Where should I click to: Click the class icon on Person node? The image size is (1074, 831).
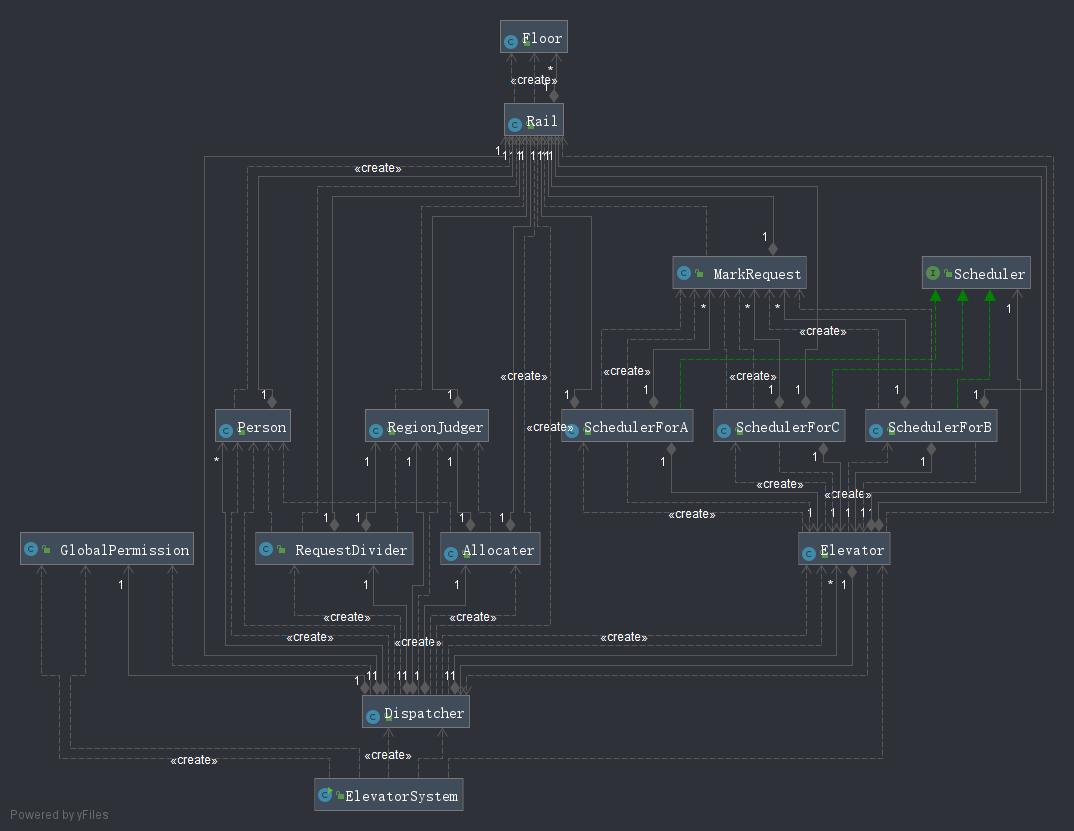click(x=226, y=431)
